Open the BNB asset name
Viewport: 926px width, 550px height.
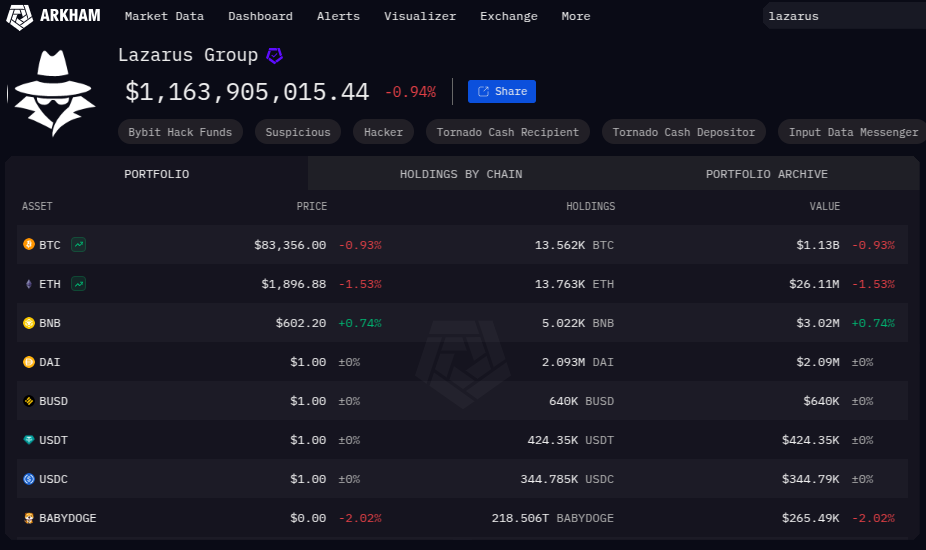pyautogui.click(x=50, y=323)
